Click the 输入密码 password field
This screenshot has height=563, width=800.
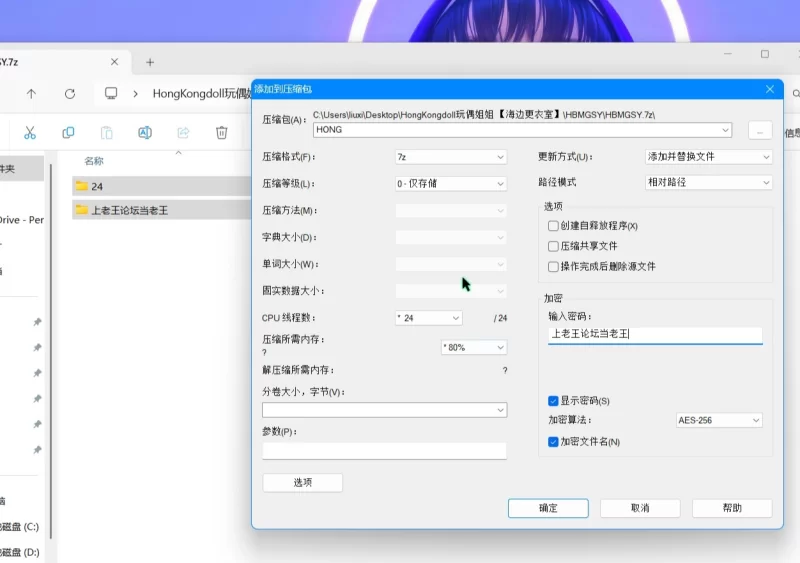pos(655,334)
